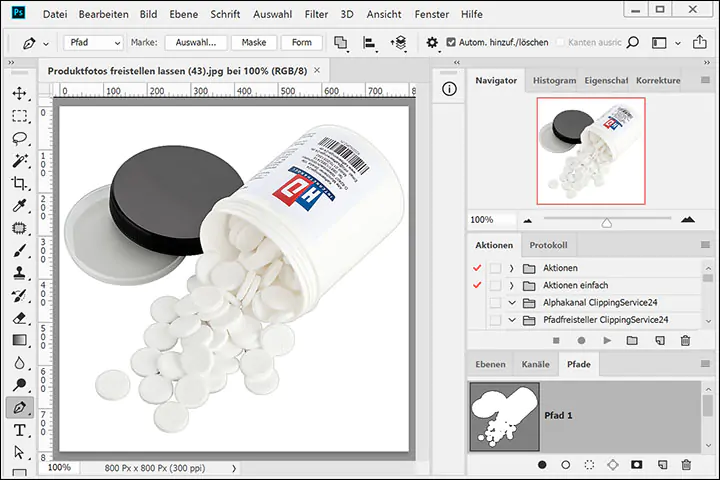This screenshot has height=480, width=720.
Task: Select the Eyedropper tool
Action: [x=19, y=205]
